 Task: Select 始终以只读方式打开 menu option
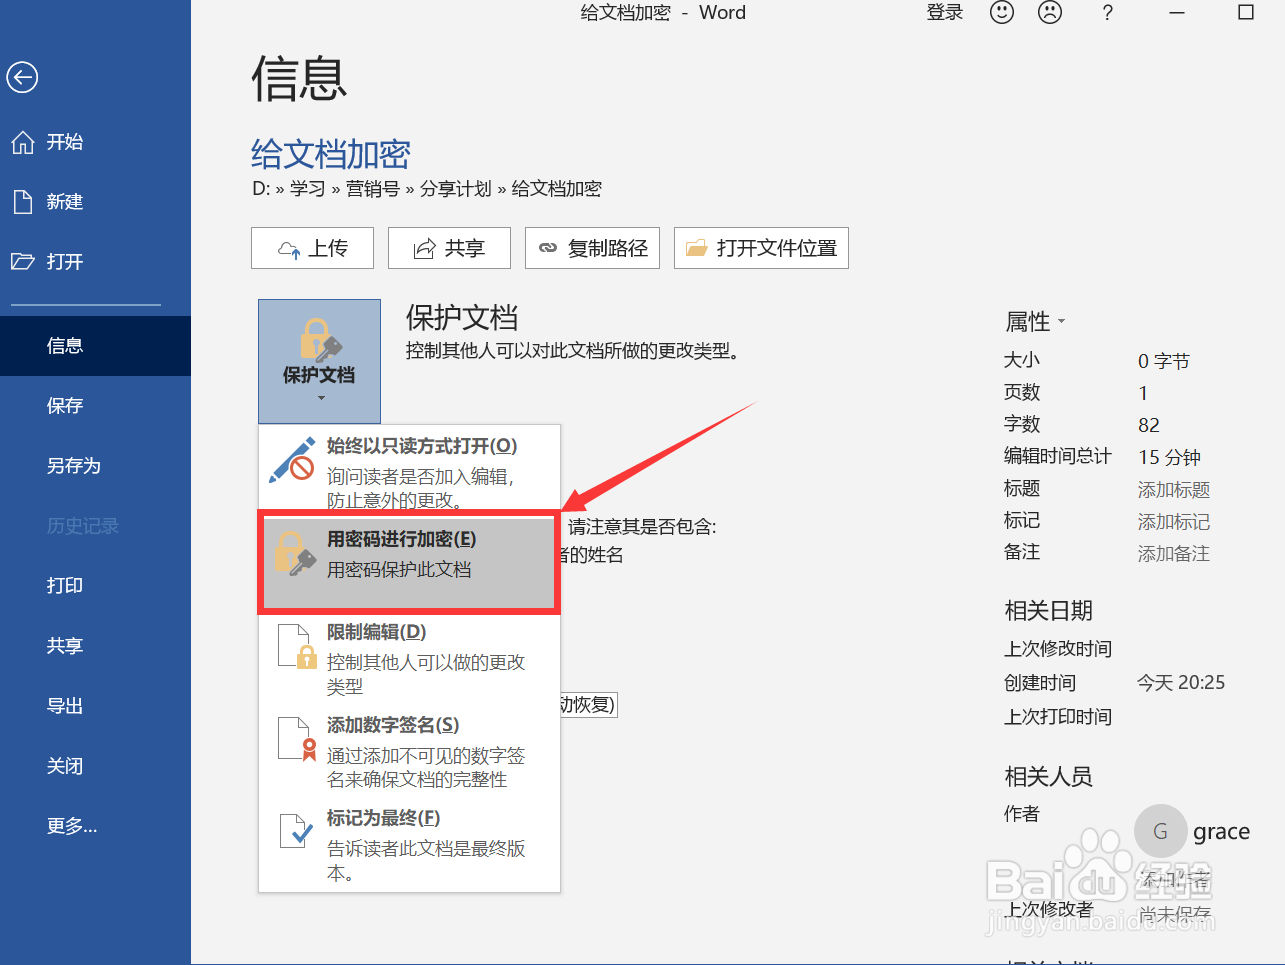click(409, 470)
